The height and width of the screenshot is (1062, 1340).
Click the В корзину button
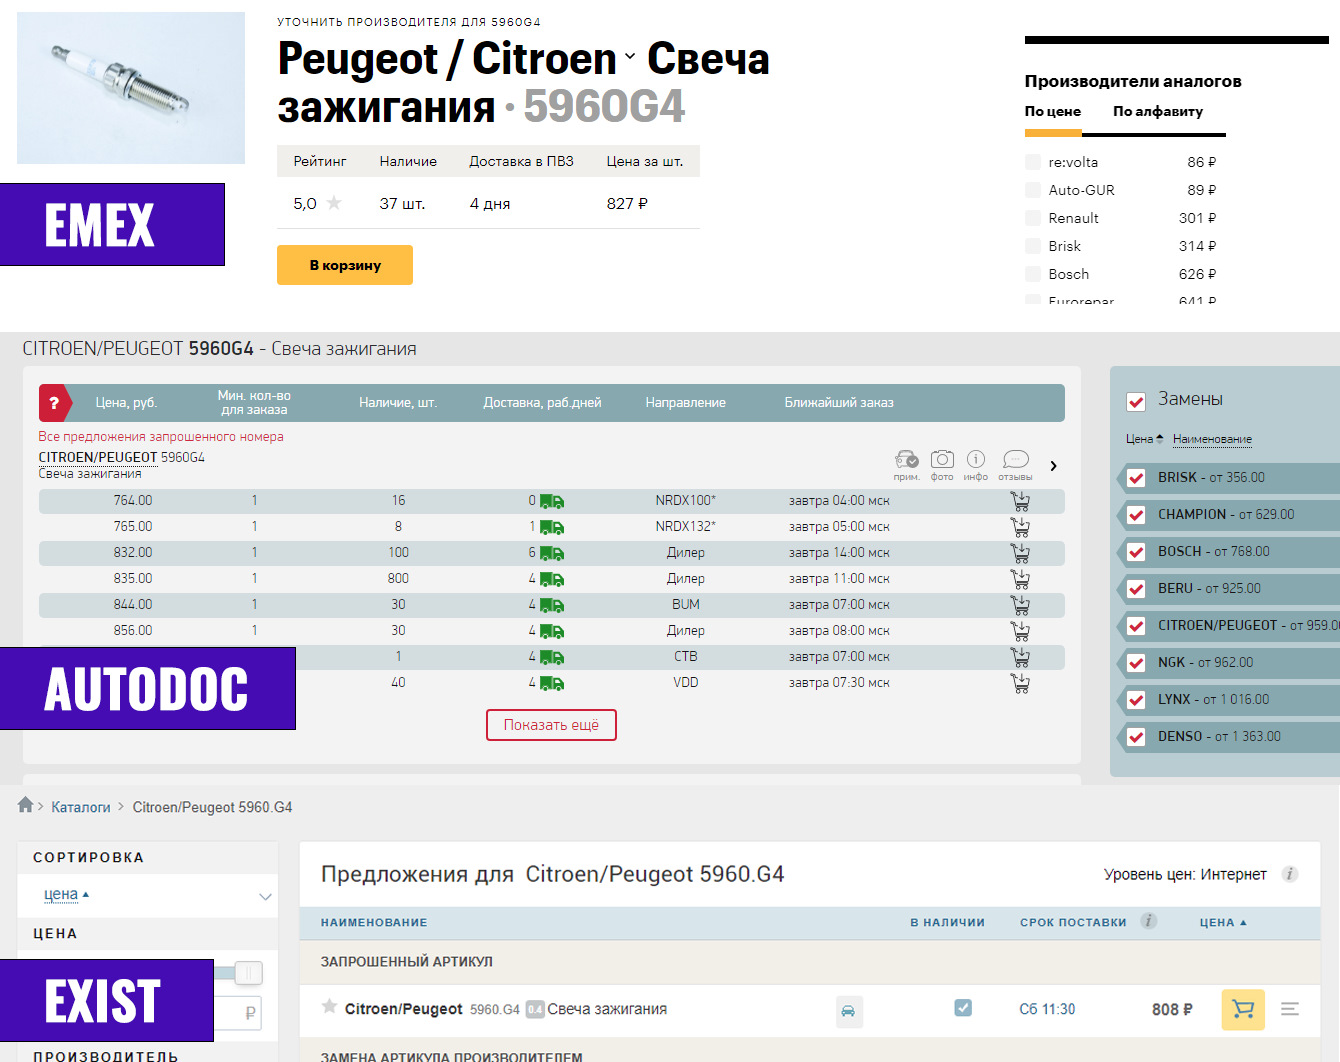[345, 265]
